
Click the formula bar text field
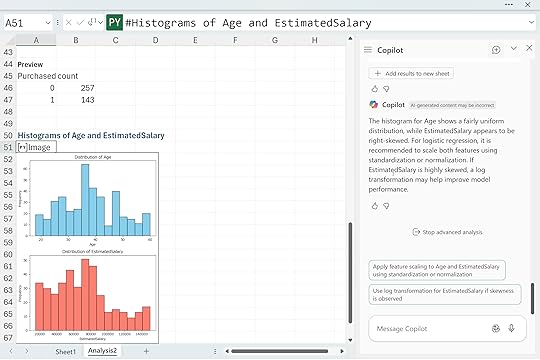[x=324, y=23]
